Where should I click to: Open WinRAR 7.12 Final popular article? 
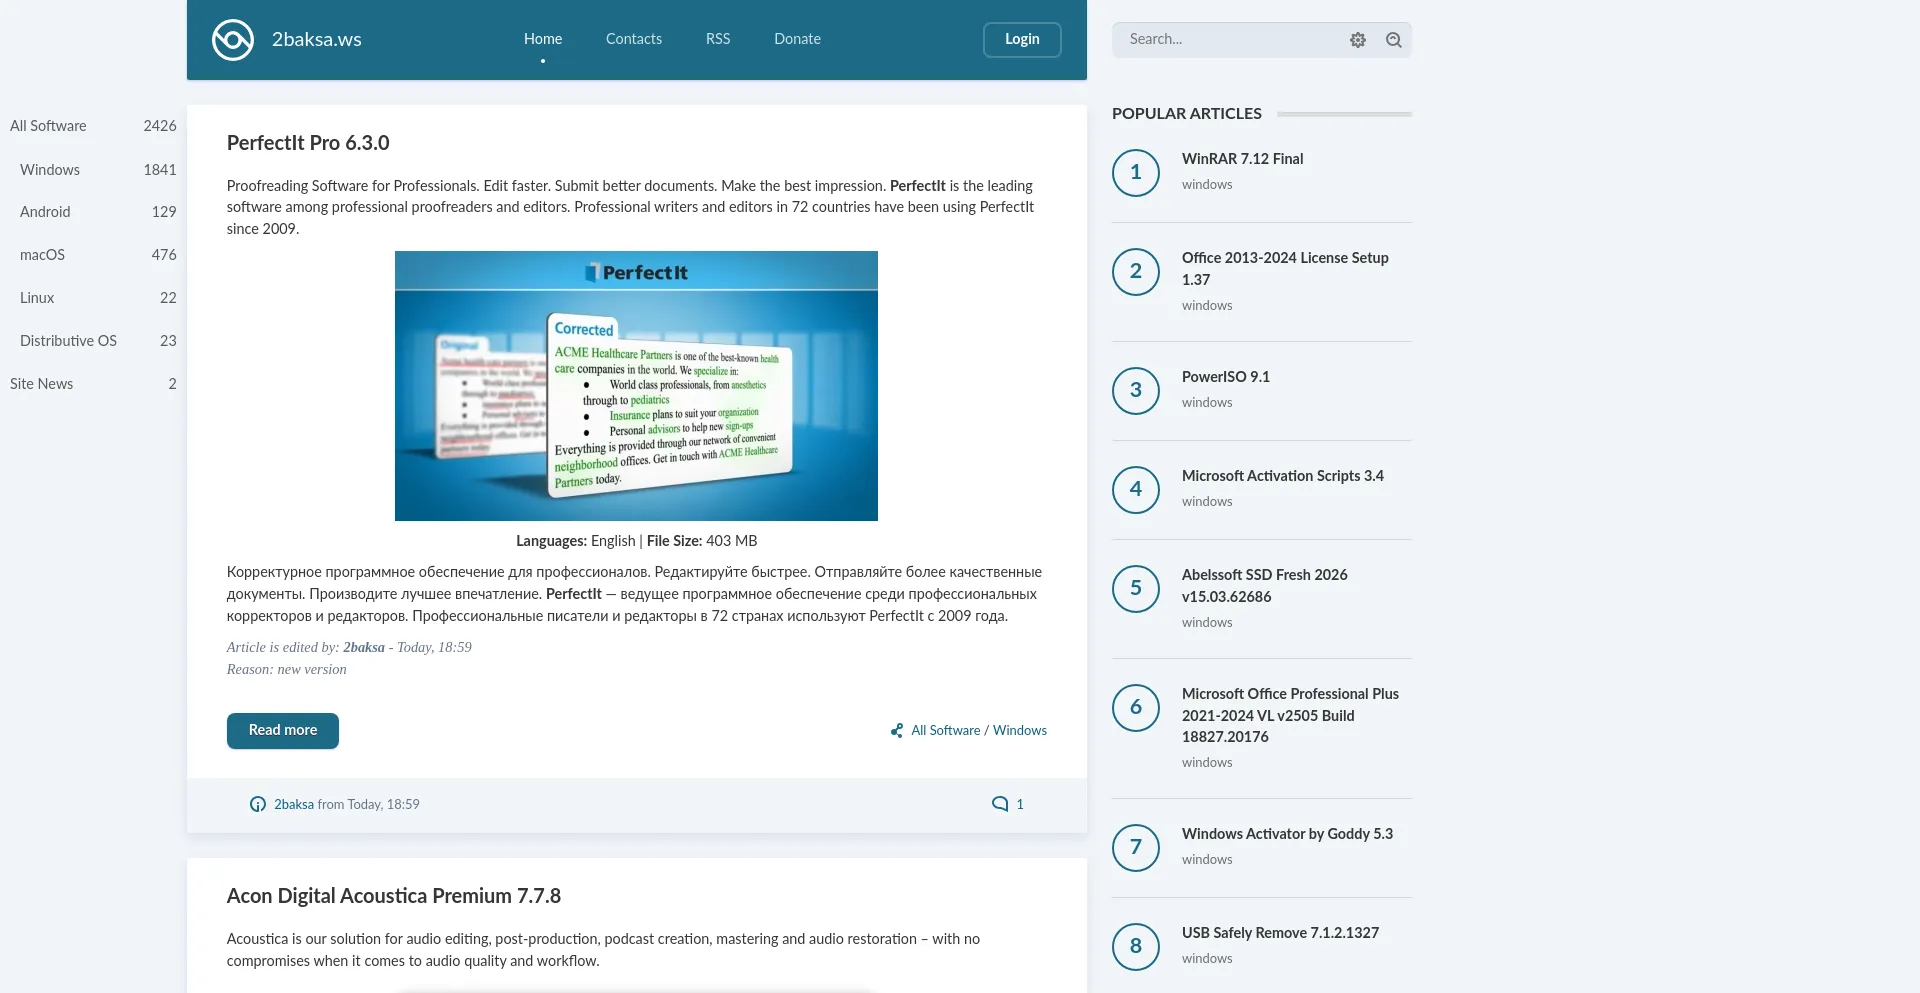(1243, 159)
